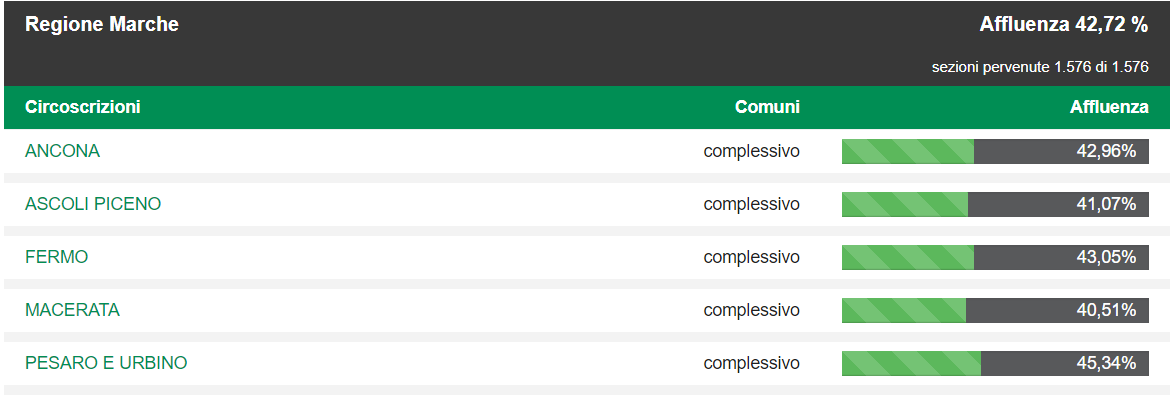The width and height of the screenshot is (1174, 407).
Task: Click the Circoscrizioni column header
Action: [82, 107]
